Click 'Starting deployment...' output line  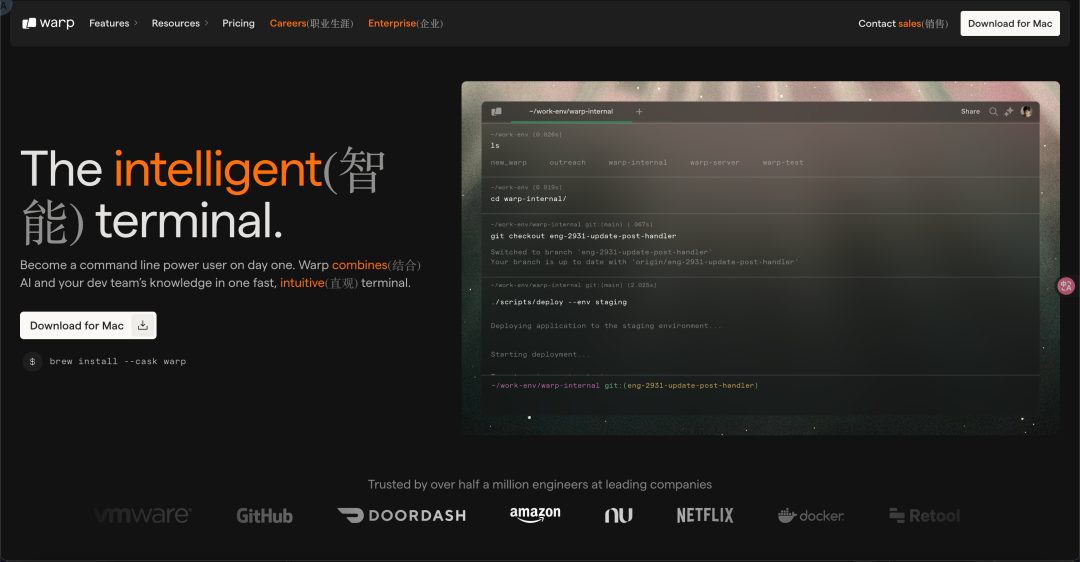coord(540,355)
